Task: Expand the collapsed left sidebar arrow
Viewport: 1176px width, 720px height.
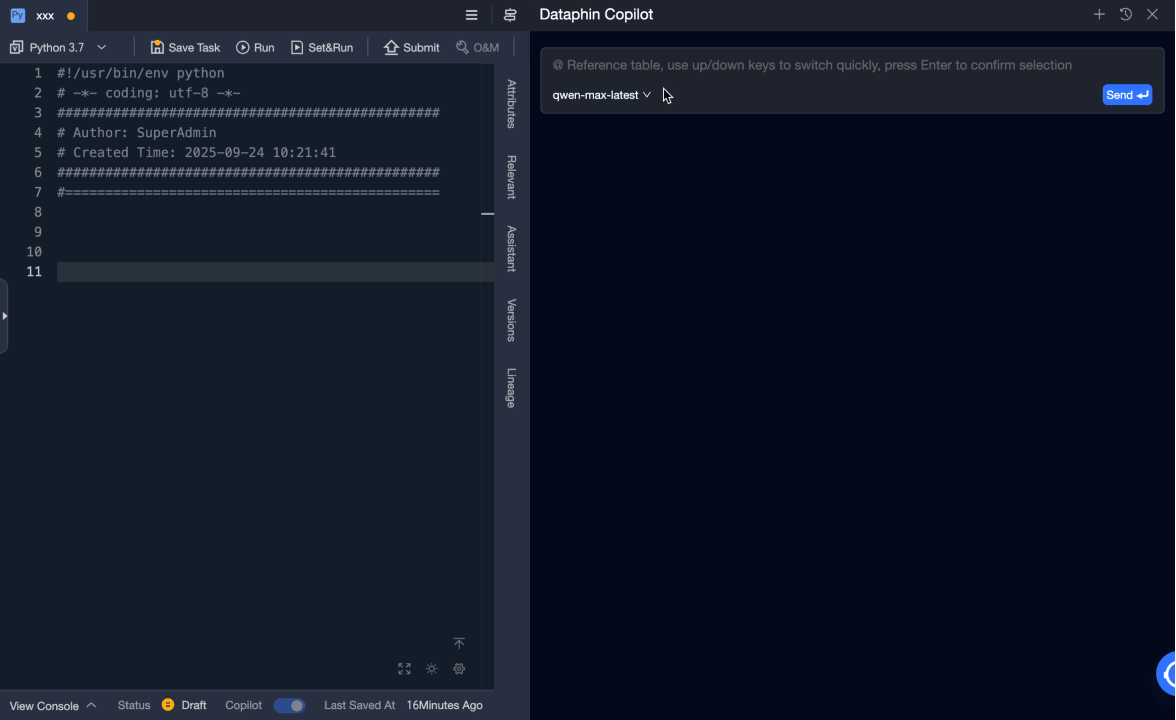Action: [4, 316]
